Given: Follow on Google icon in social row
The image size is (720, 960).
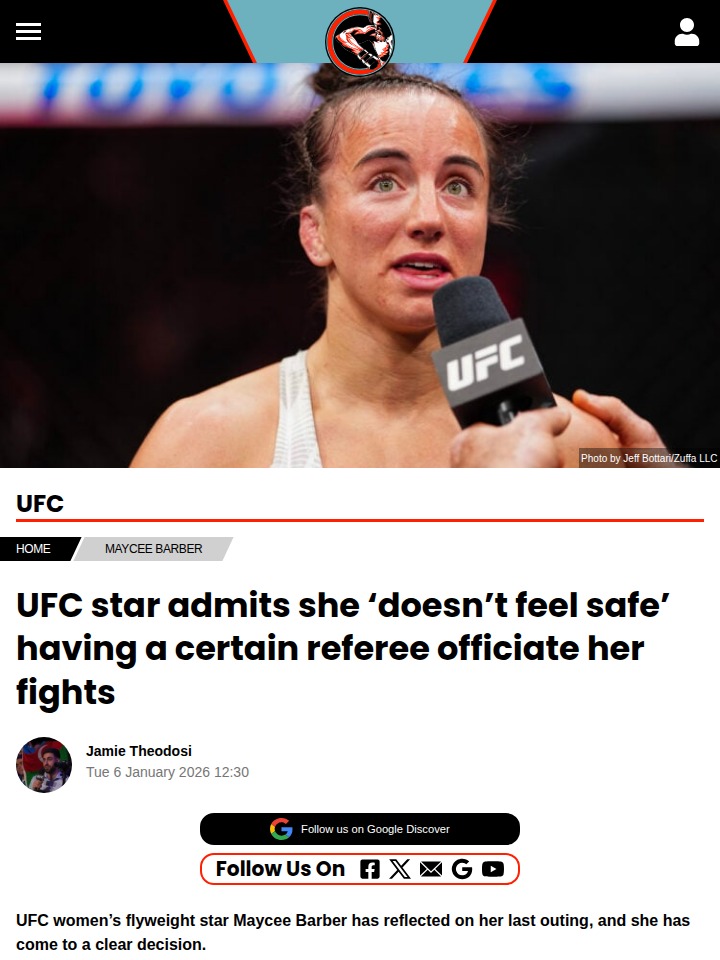Looking at the screenshot, I should coord(462,869).
